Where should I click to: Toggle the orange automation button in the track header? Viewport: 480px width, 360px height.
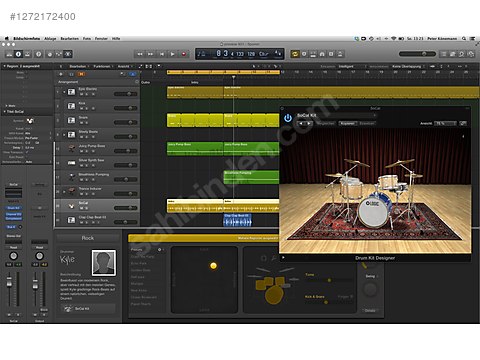pos(81,74)
